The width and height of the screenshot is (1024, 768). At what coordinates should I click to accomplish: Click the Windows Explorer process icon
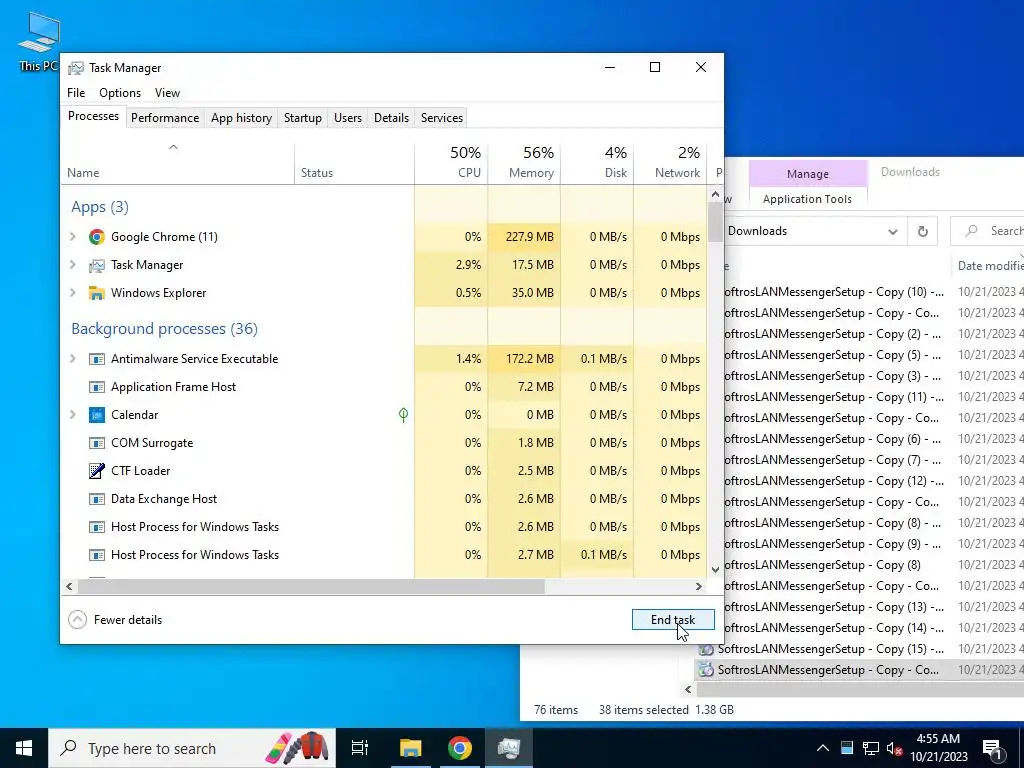pyautogui.click(x=97, y=293)
